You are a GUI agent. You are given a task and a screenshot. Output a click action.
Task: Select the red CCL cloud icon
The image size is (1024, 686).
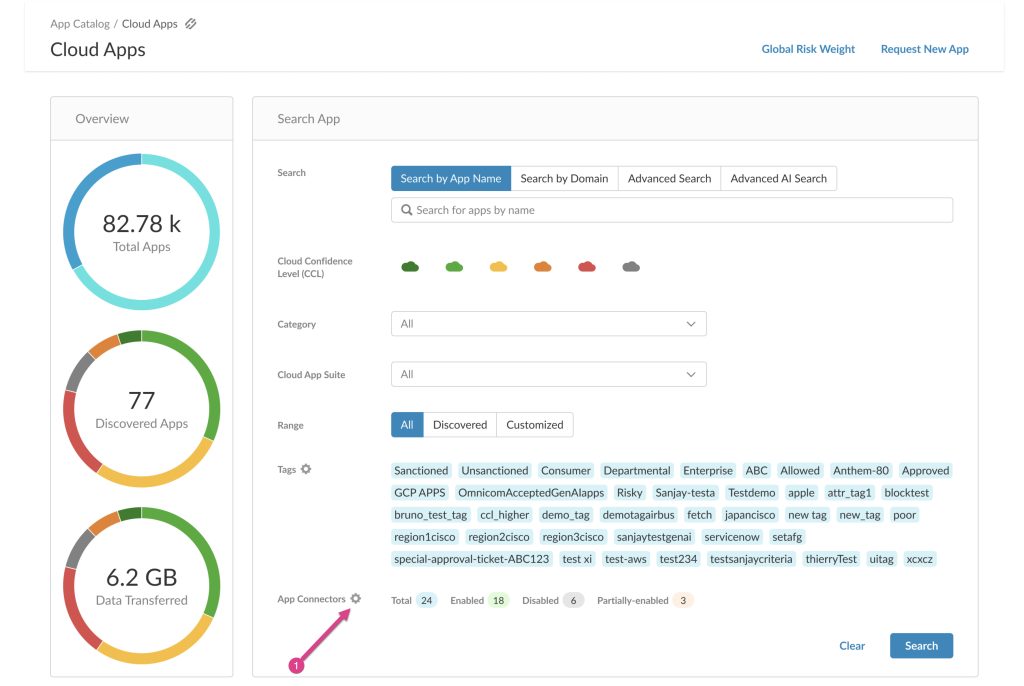pos(586,267)
